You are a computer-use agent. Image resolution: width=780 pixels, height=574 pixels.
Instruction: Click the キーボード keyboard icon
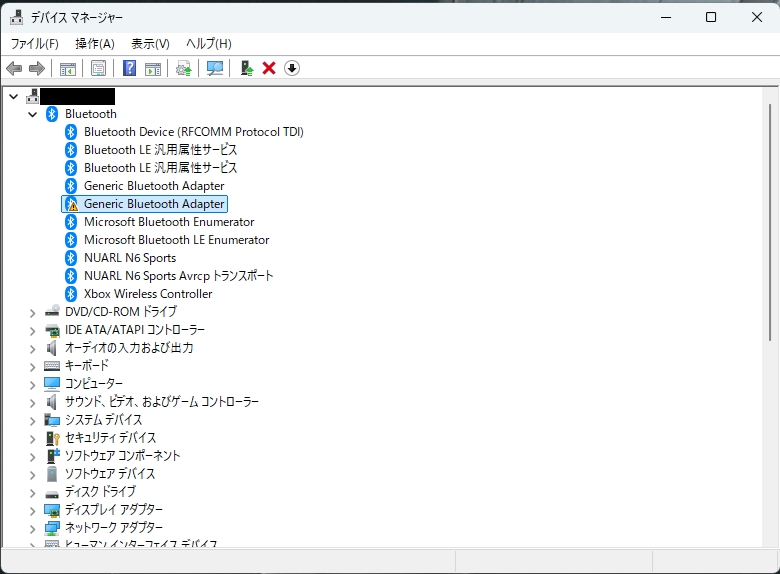52,366
